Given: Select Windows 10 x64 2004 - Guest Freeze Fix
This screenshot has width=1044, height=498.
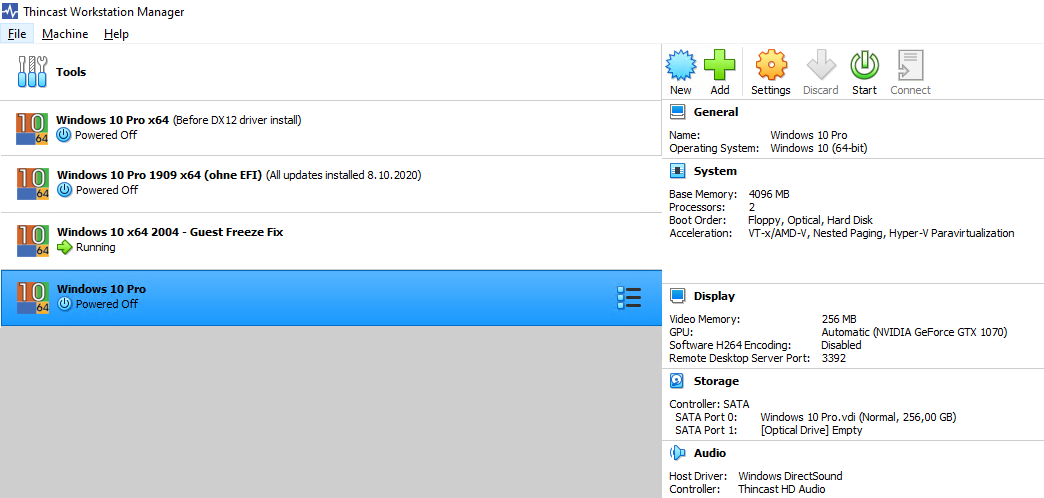Looking at the screenshot, I should (x=331, y=241).
